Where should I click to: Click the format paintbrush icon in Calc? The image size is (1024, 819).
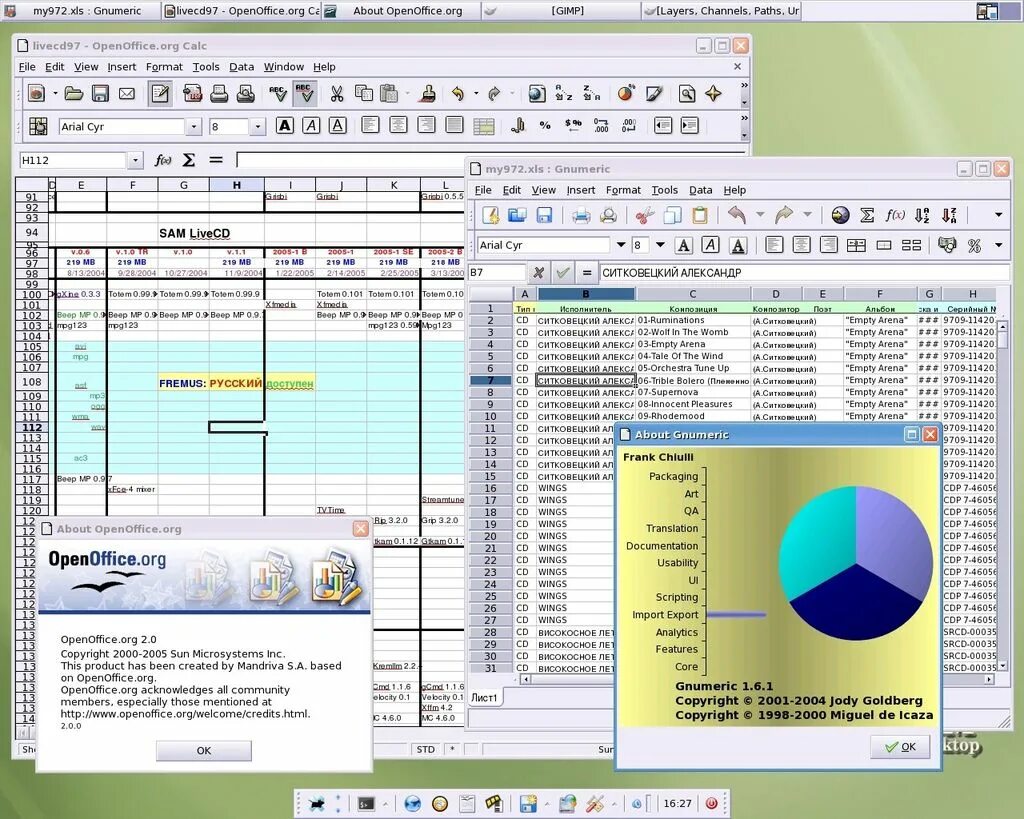click(x=429, y=94)
